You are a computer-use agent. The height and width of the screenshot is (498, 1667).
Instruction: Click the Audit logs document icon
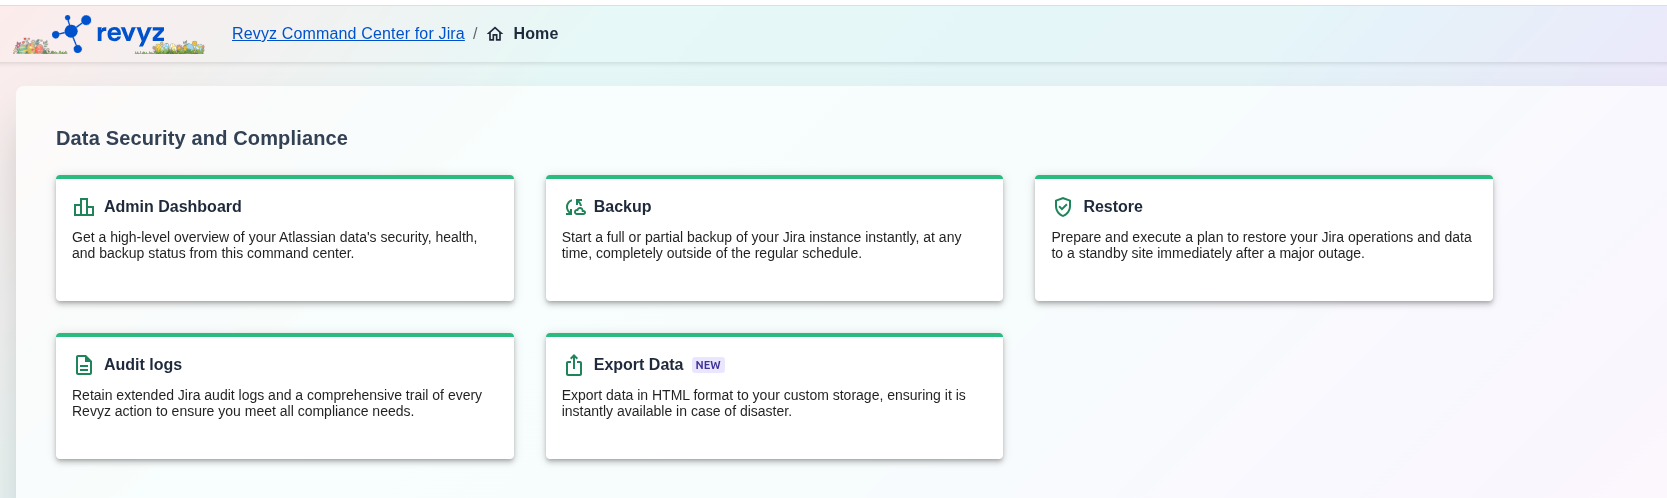point(84,365)
